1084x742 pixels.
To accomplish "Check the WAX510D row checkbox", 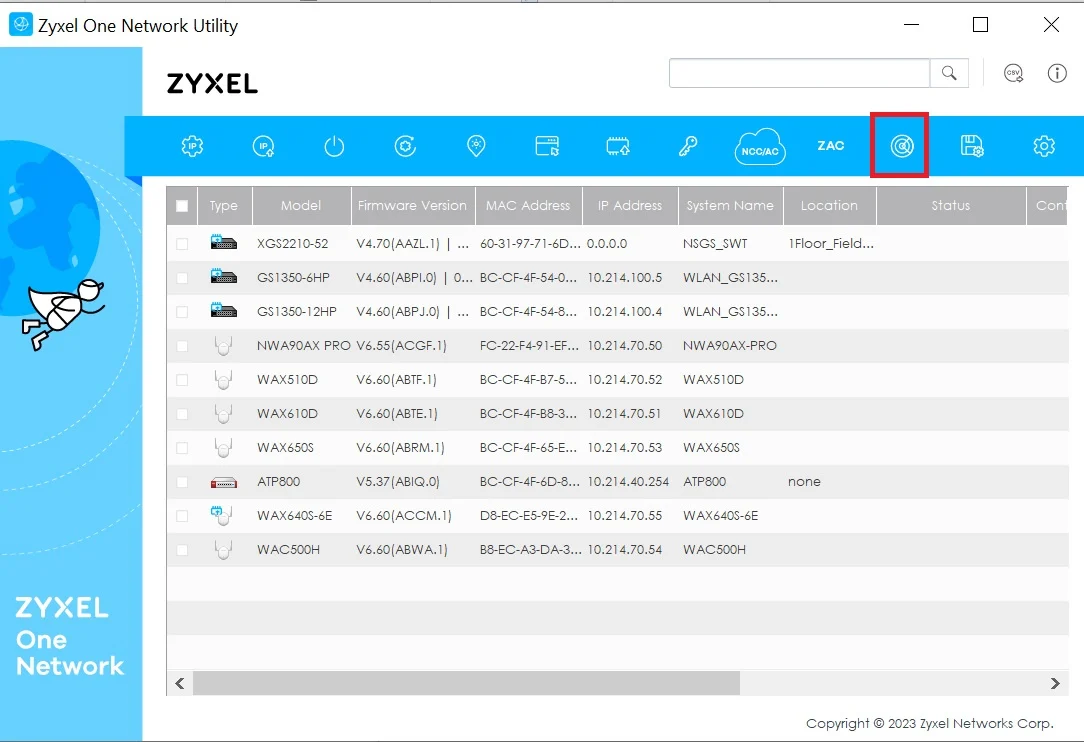I will 182,380.
